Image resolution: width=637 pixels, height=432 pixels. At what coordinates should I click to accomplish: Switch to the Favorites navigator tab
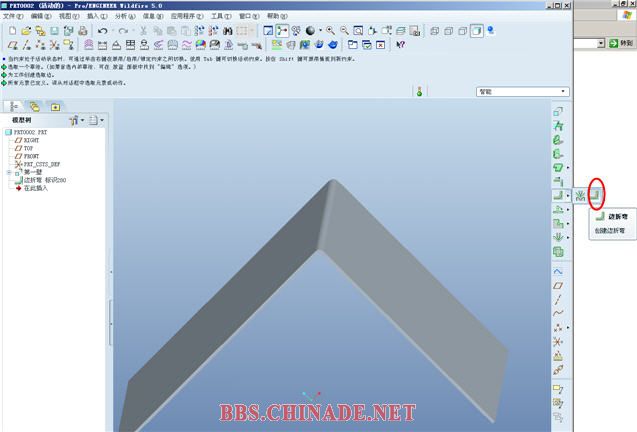(55, 106)
